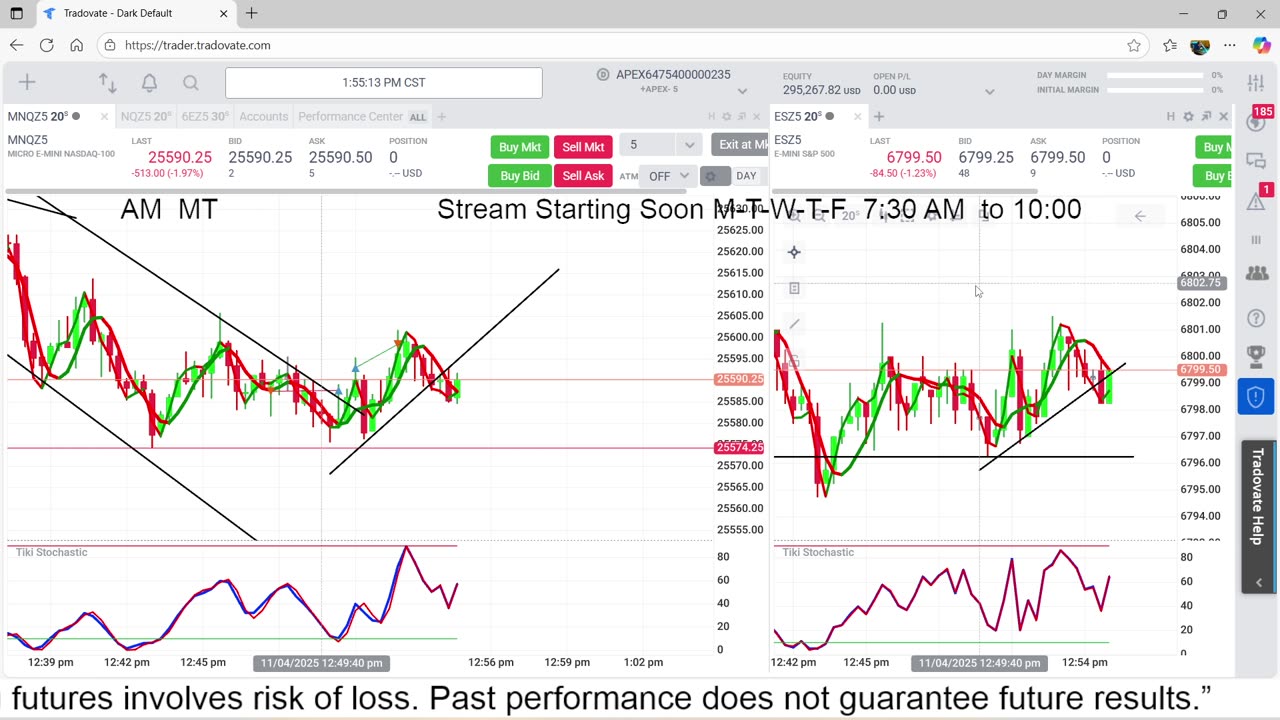Open the Accounts tab
The image size is (1280, 720).
coord(263,117)
